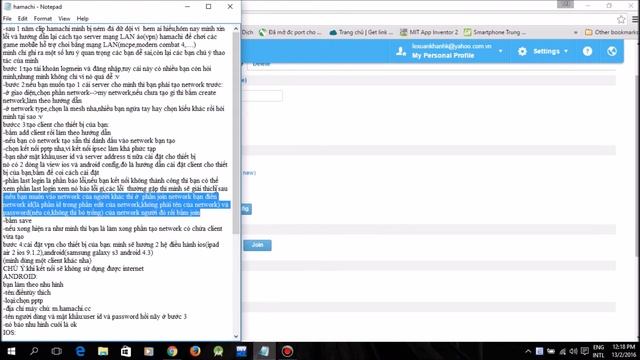Screen dimensions: 640x360
Task: Open the Windows Store taskbar icon
Action: (x=126, y=351)
